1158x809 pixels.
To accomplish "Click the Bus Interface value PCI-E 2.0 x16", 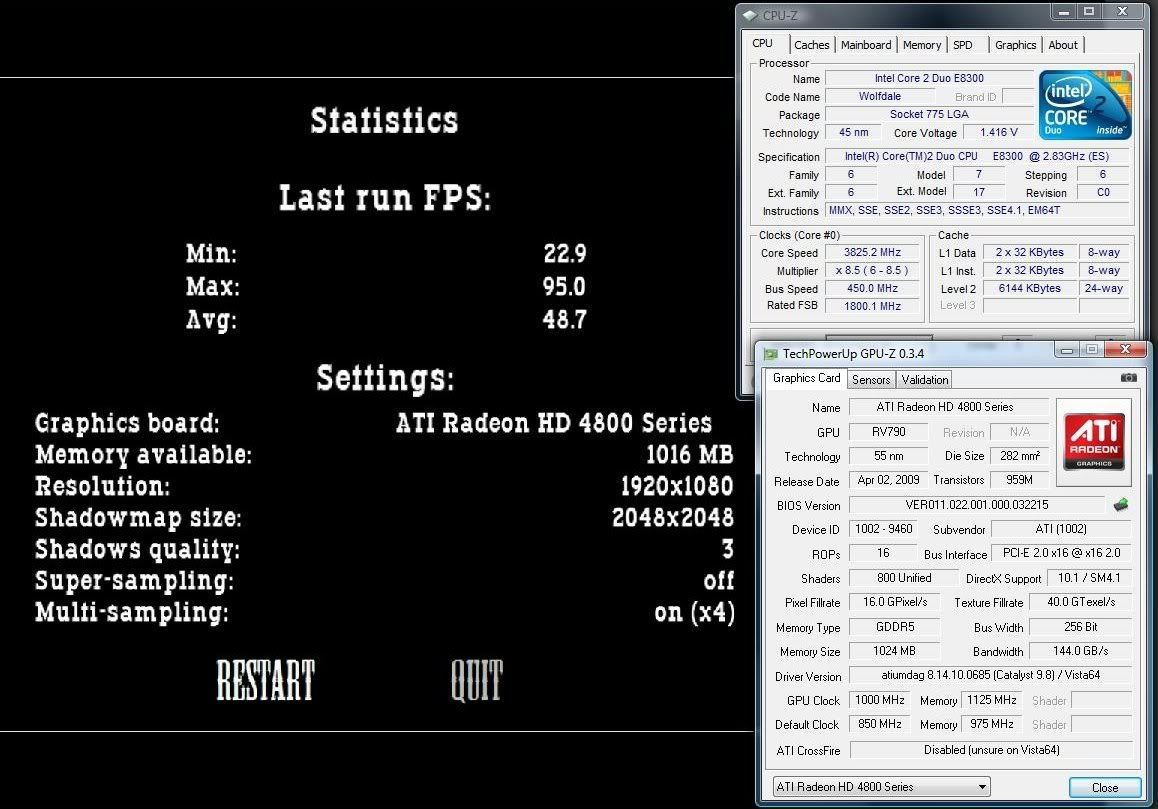I will point(1061,553).
